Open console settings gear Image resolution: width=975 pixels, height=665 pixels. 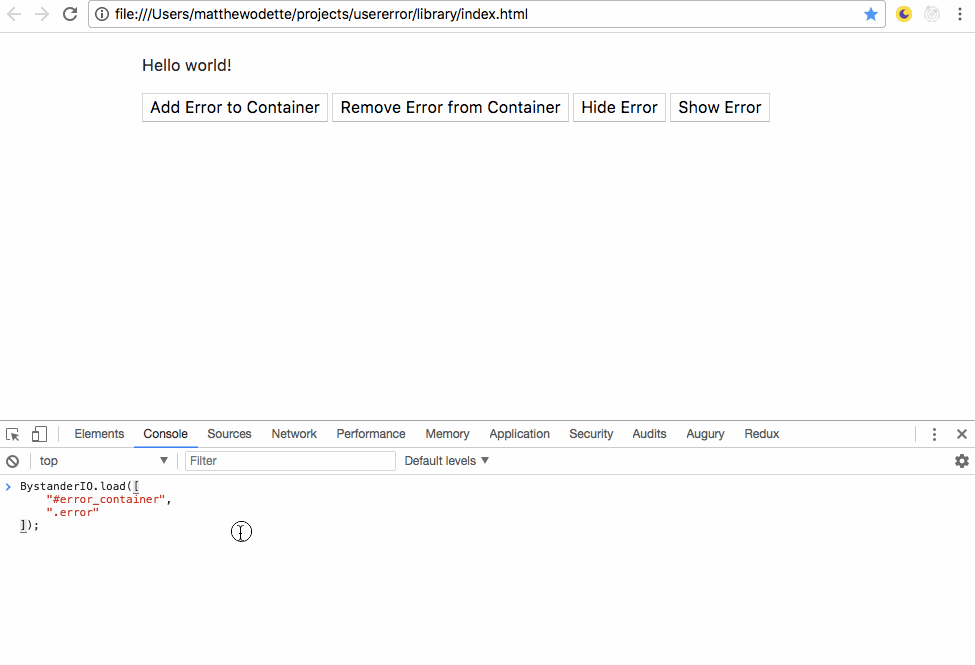(961, 461)
